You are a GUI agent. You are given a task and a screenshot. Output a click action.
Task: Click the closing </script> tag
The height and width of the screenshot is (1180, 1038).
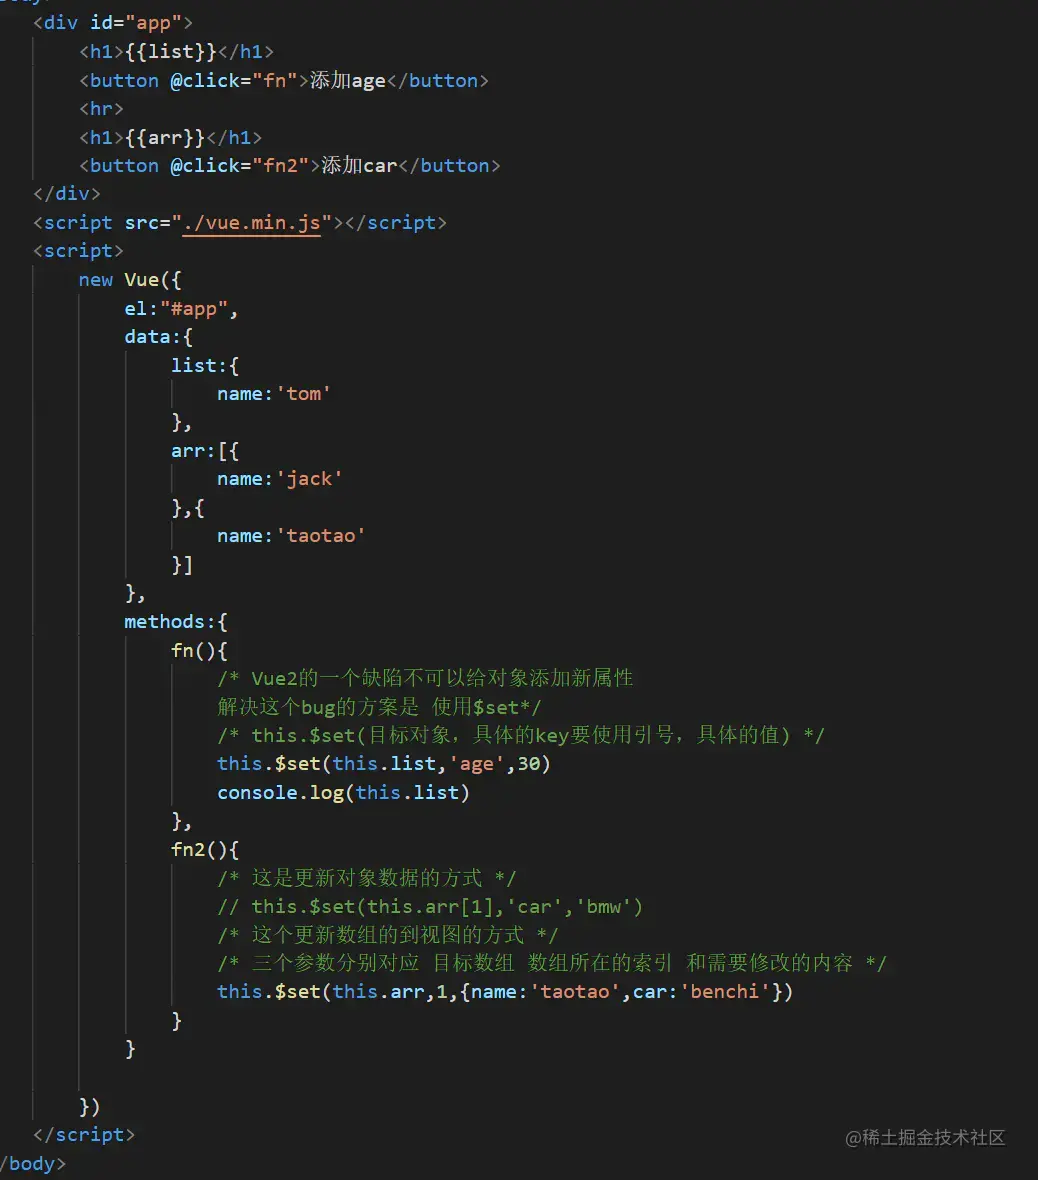click(x=84, y=1135)
